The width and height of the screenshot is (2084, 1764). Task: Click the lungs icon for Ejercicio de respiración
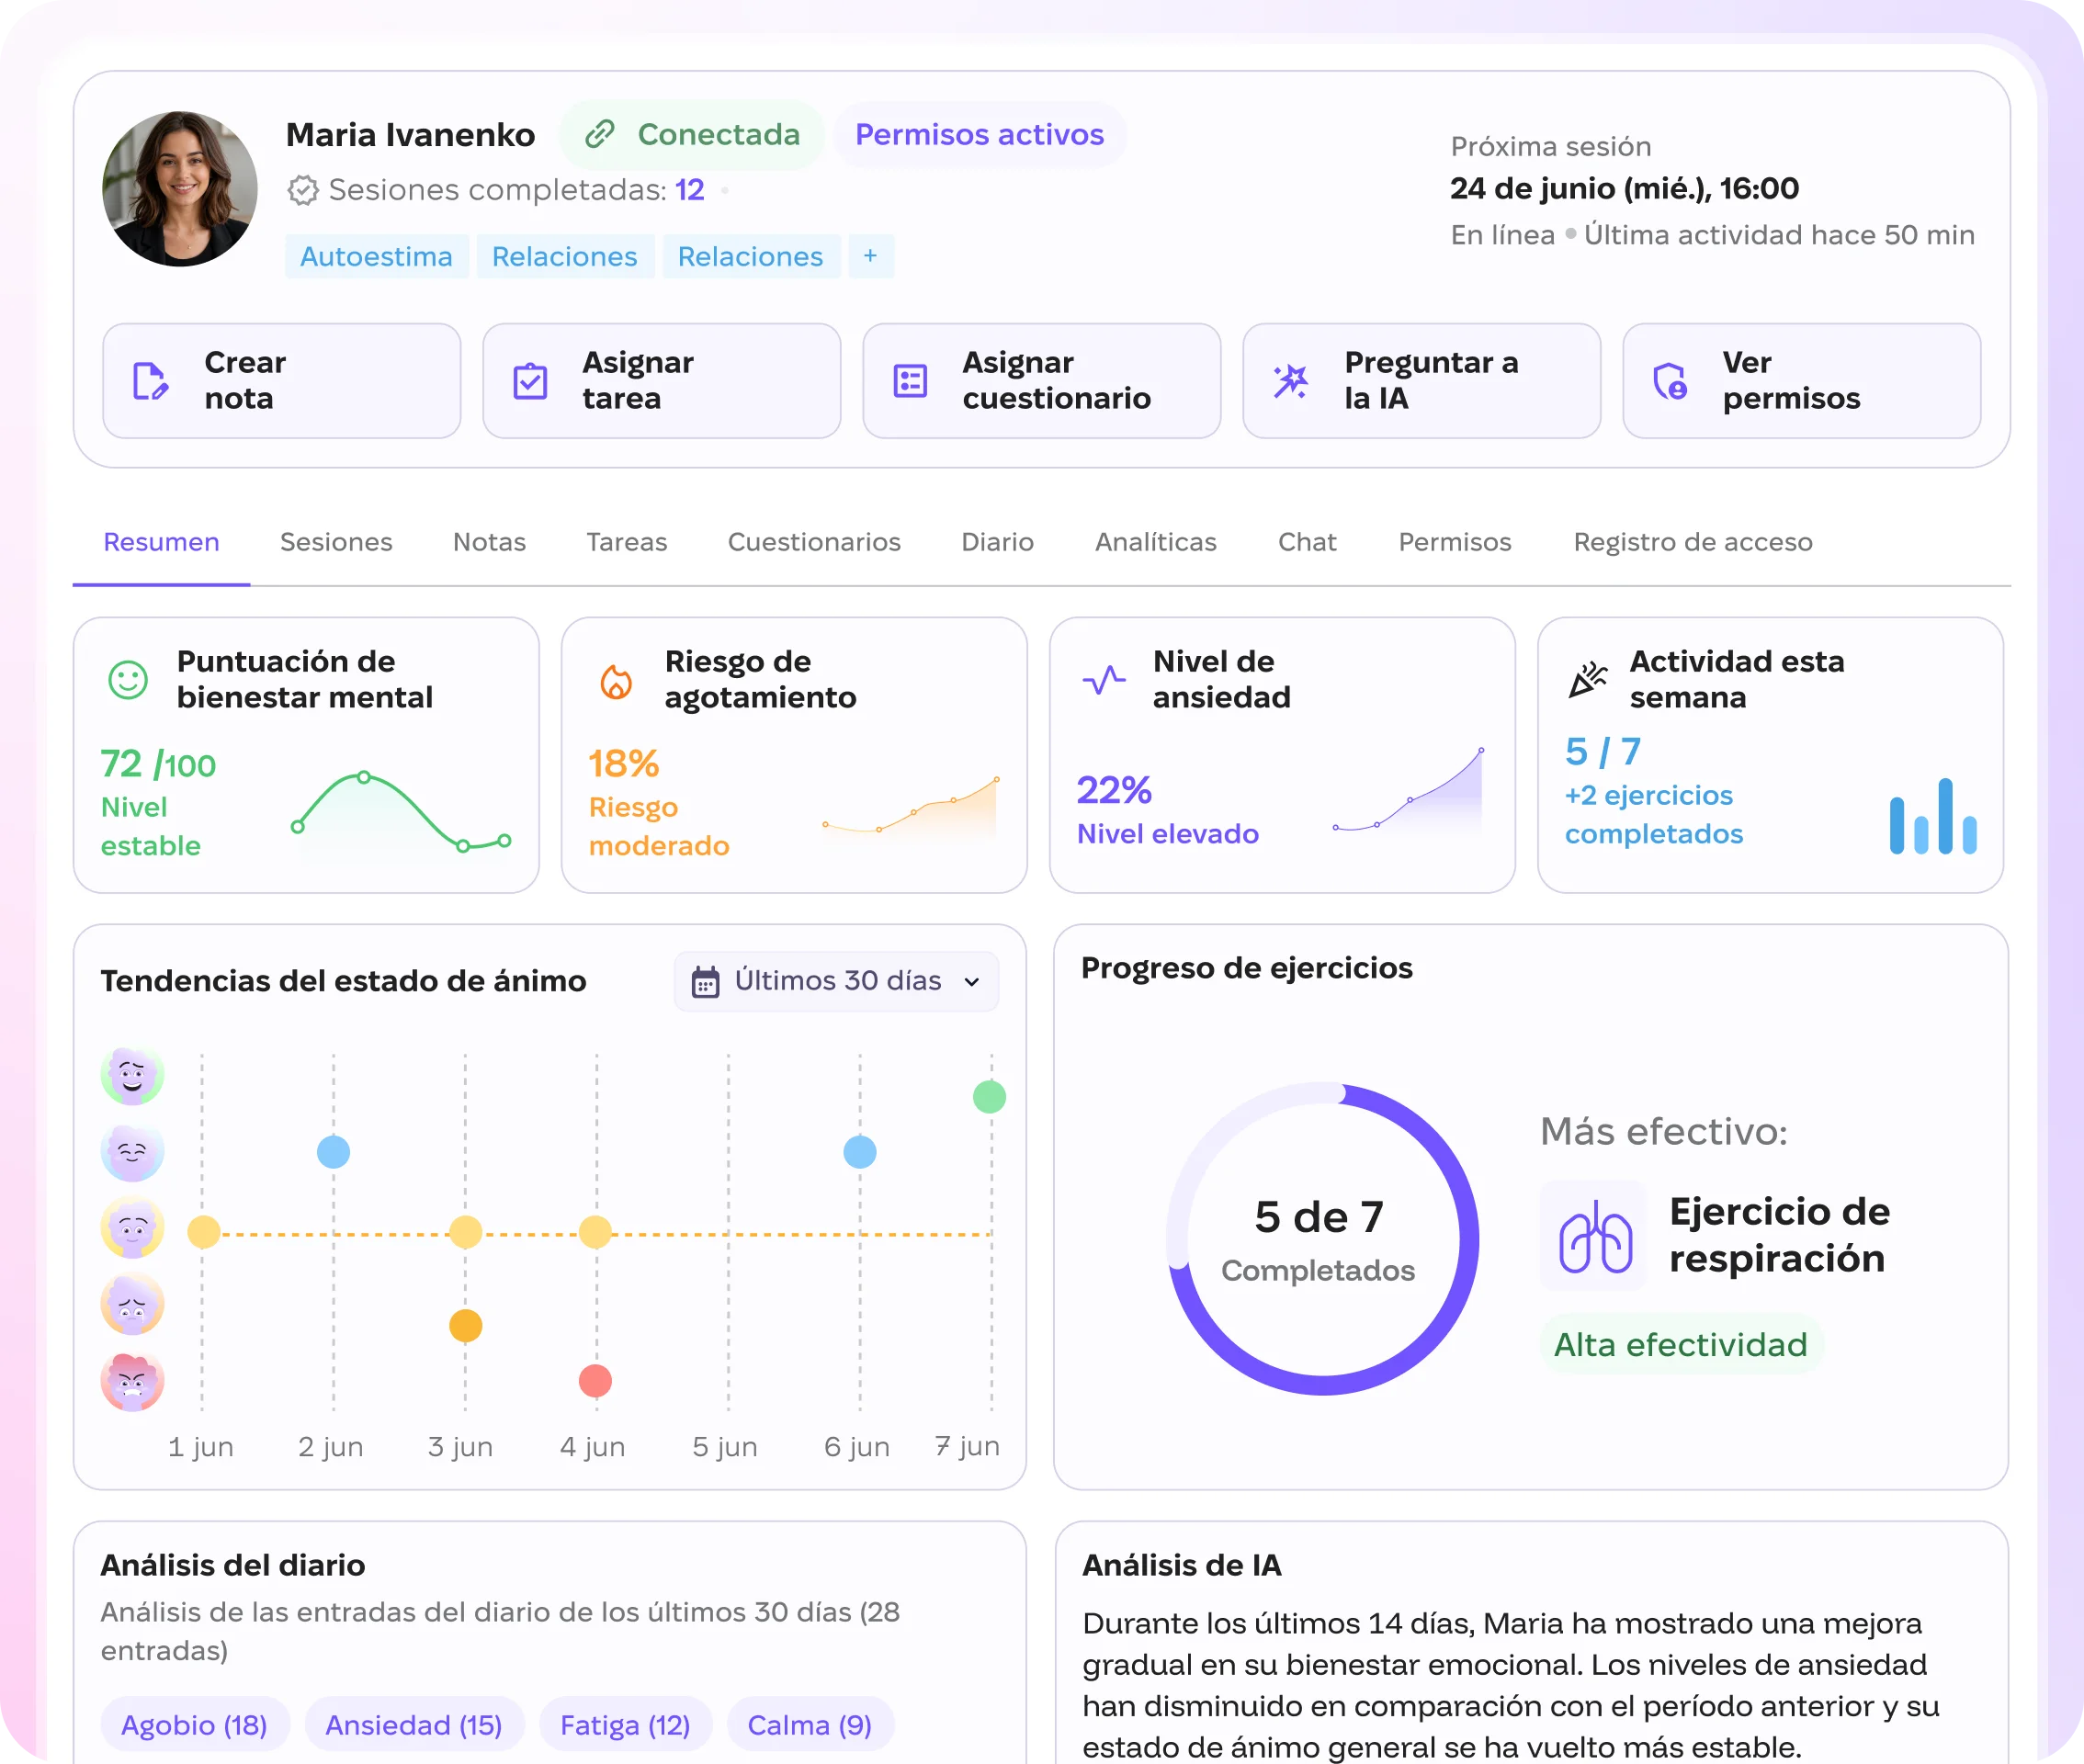(1595, 1236)
